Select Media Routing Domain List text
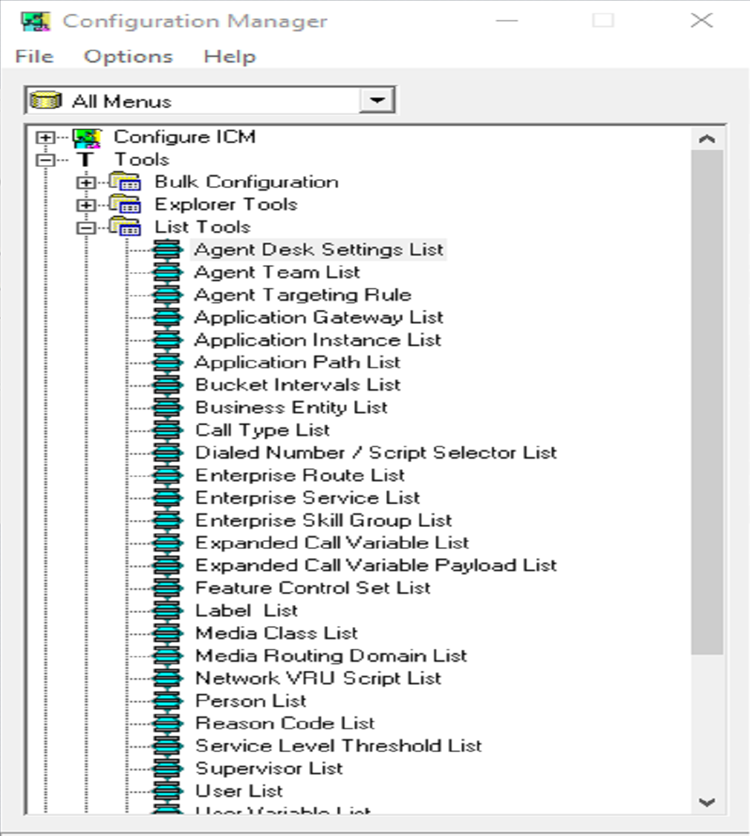Viewport: 750px width, 836px height. click(x=331, y=656)
